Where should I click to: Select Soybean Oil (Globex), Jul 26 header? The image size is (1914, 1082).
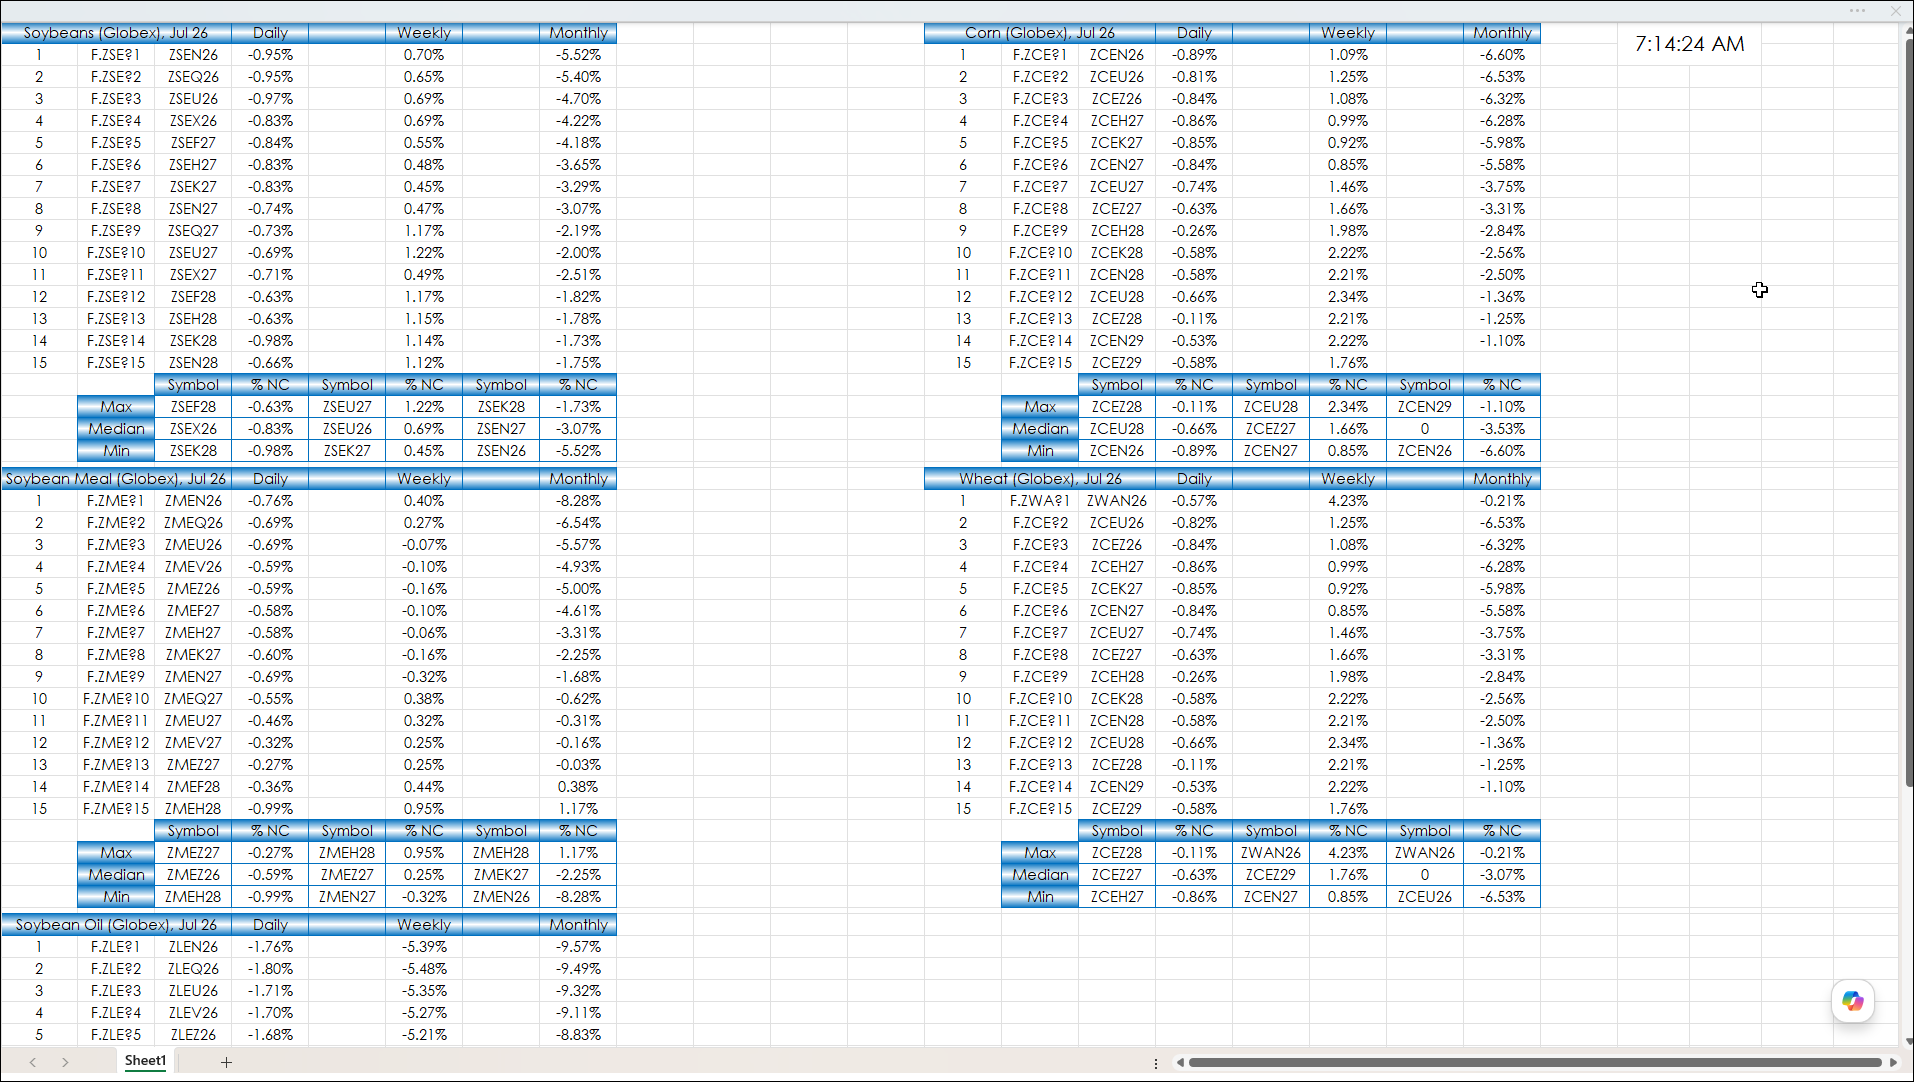coord(116,925)
